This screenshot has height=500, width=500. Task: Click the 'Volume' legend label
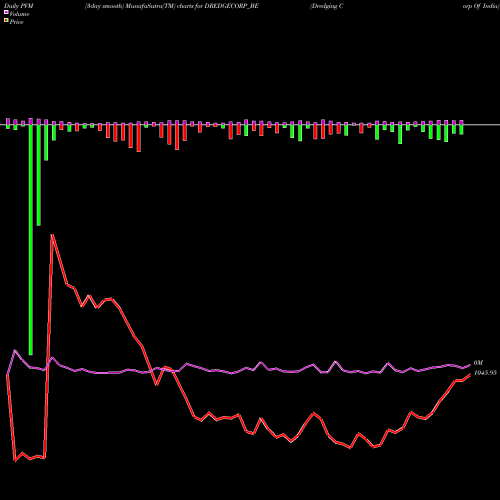(19, 14)
